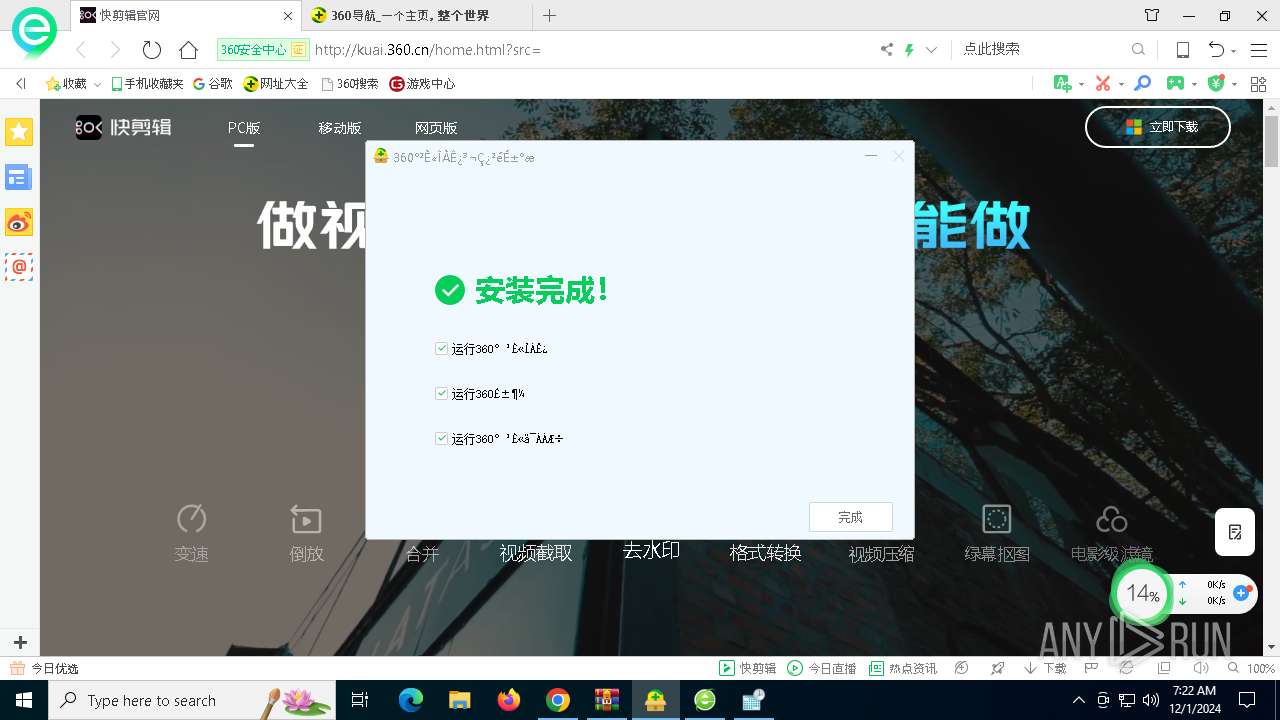Expand the translate icon dropdown arrow

pos(1082,85)
